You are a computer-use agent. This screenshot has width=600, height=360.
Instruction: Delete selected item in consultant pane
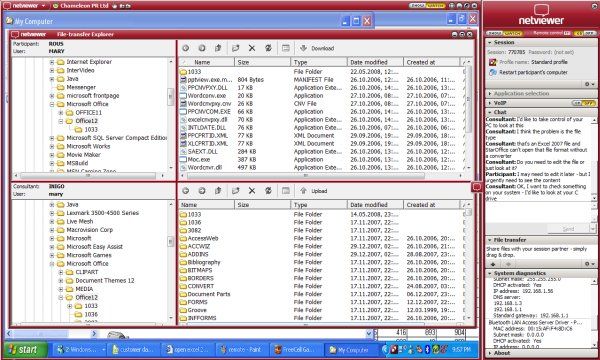coord(252,191)
